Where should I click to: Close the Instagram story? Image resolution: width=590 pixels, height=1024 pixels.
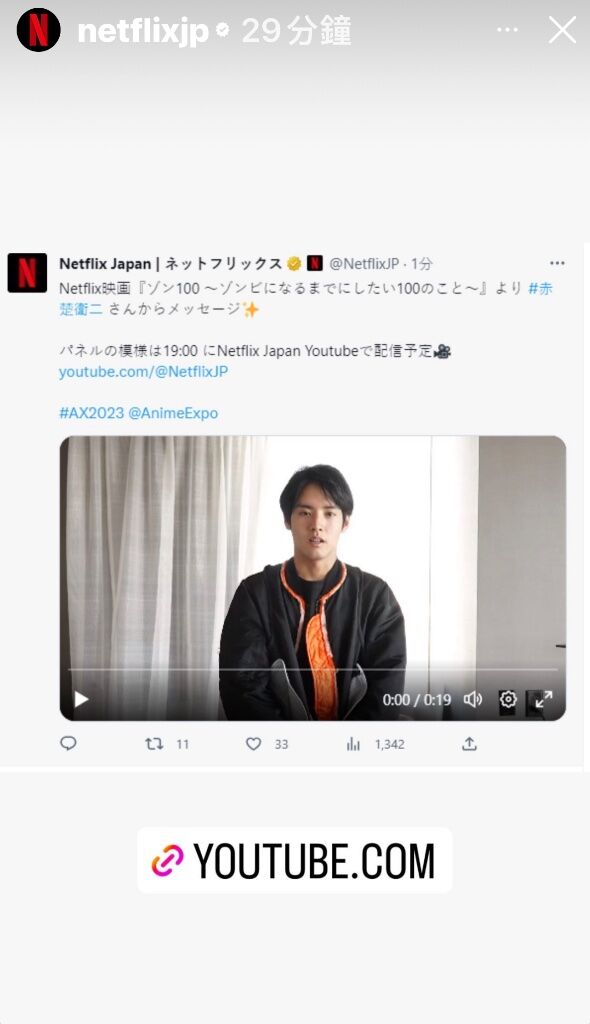(562, 30)
